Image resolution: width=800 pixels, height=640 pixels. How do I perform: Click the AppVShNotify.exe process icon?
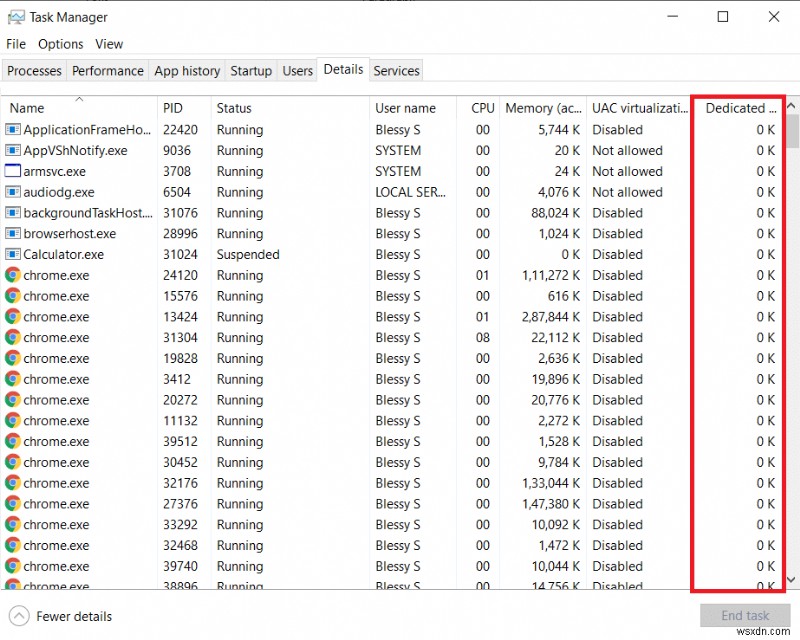11,150
